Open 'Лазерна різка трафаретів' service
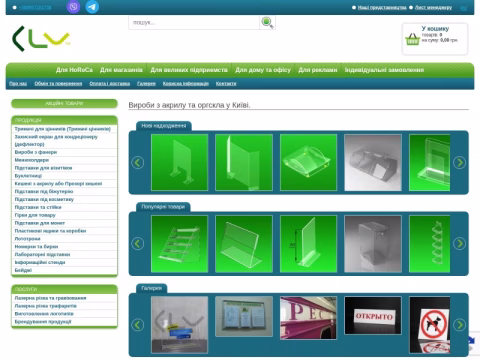The height and width of the screenshot is (360, 480). pos(46,306)
